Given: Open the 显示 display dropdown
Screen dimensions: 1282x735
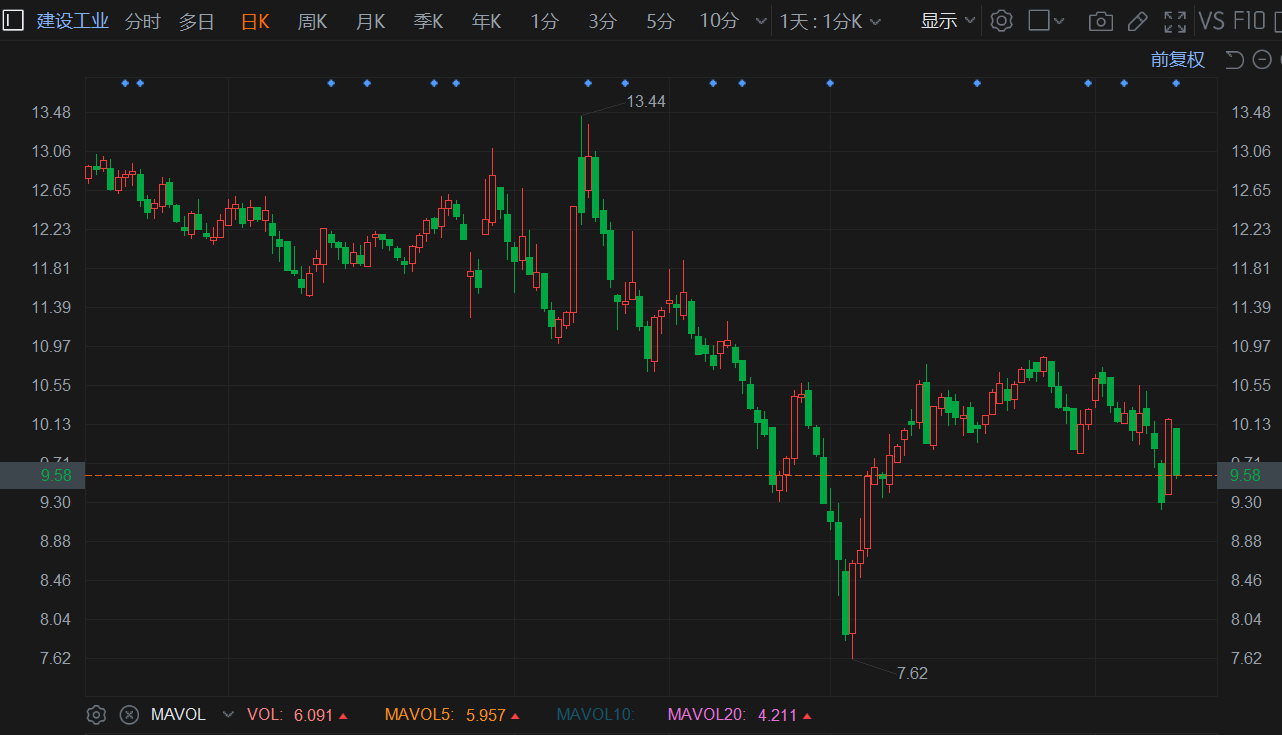Looking at the screenshot, I should pyautogui.click(x=947, y=21).
